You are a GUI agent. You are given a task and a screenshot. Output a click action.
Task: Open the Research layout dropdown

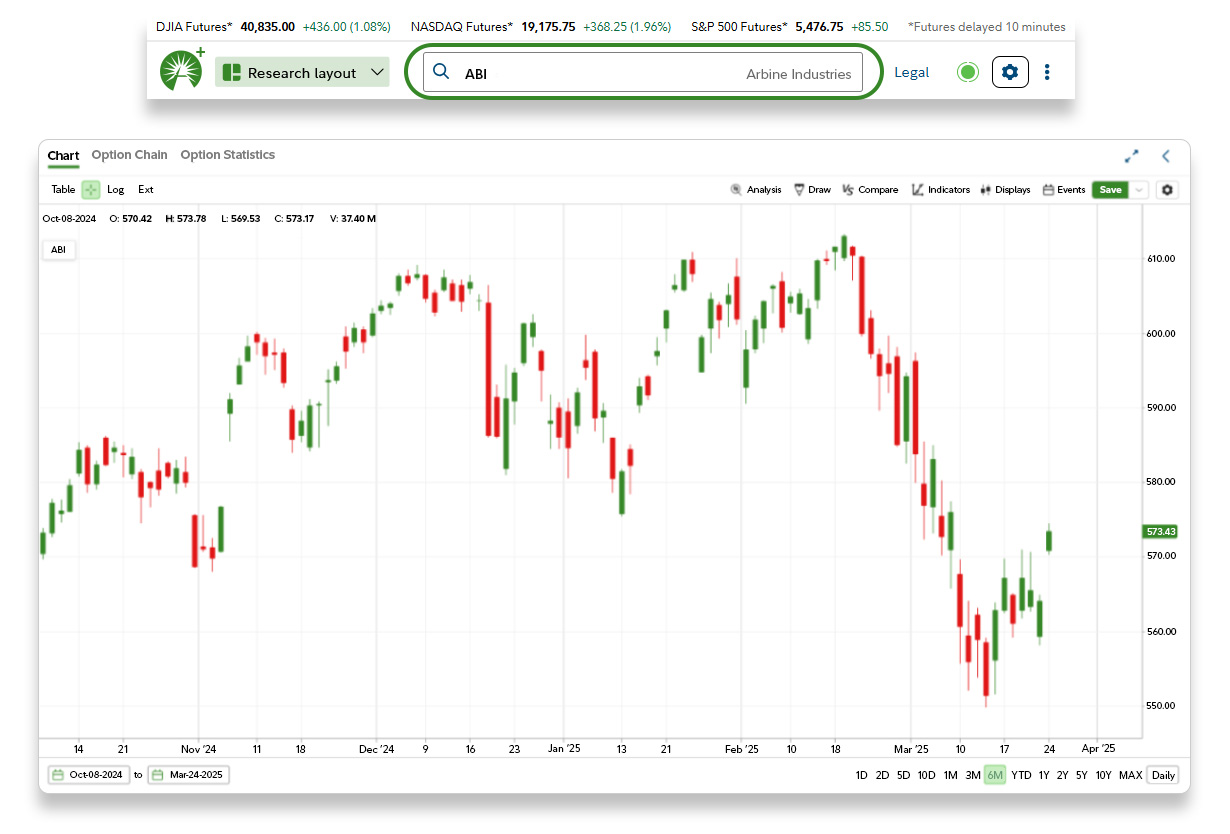click(x=302, y=72)
